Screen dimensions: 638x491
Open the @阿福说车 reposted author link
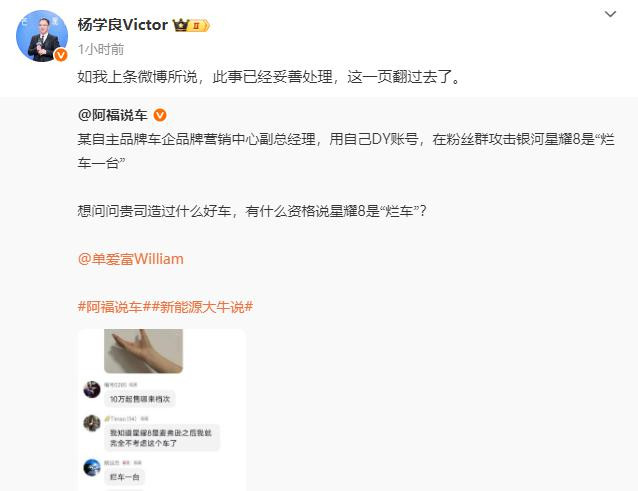[112, 115]
